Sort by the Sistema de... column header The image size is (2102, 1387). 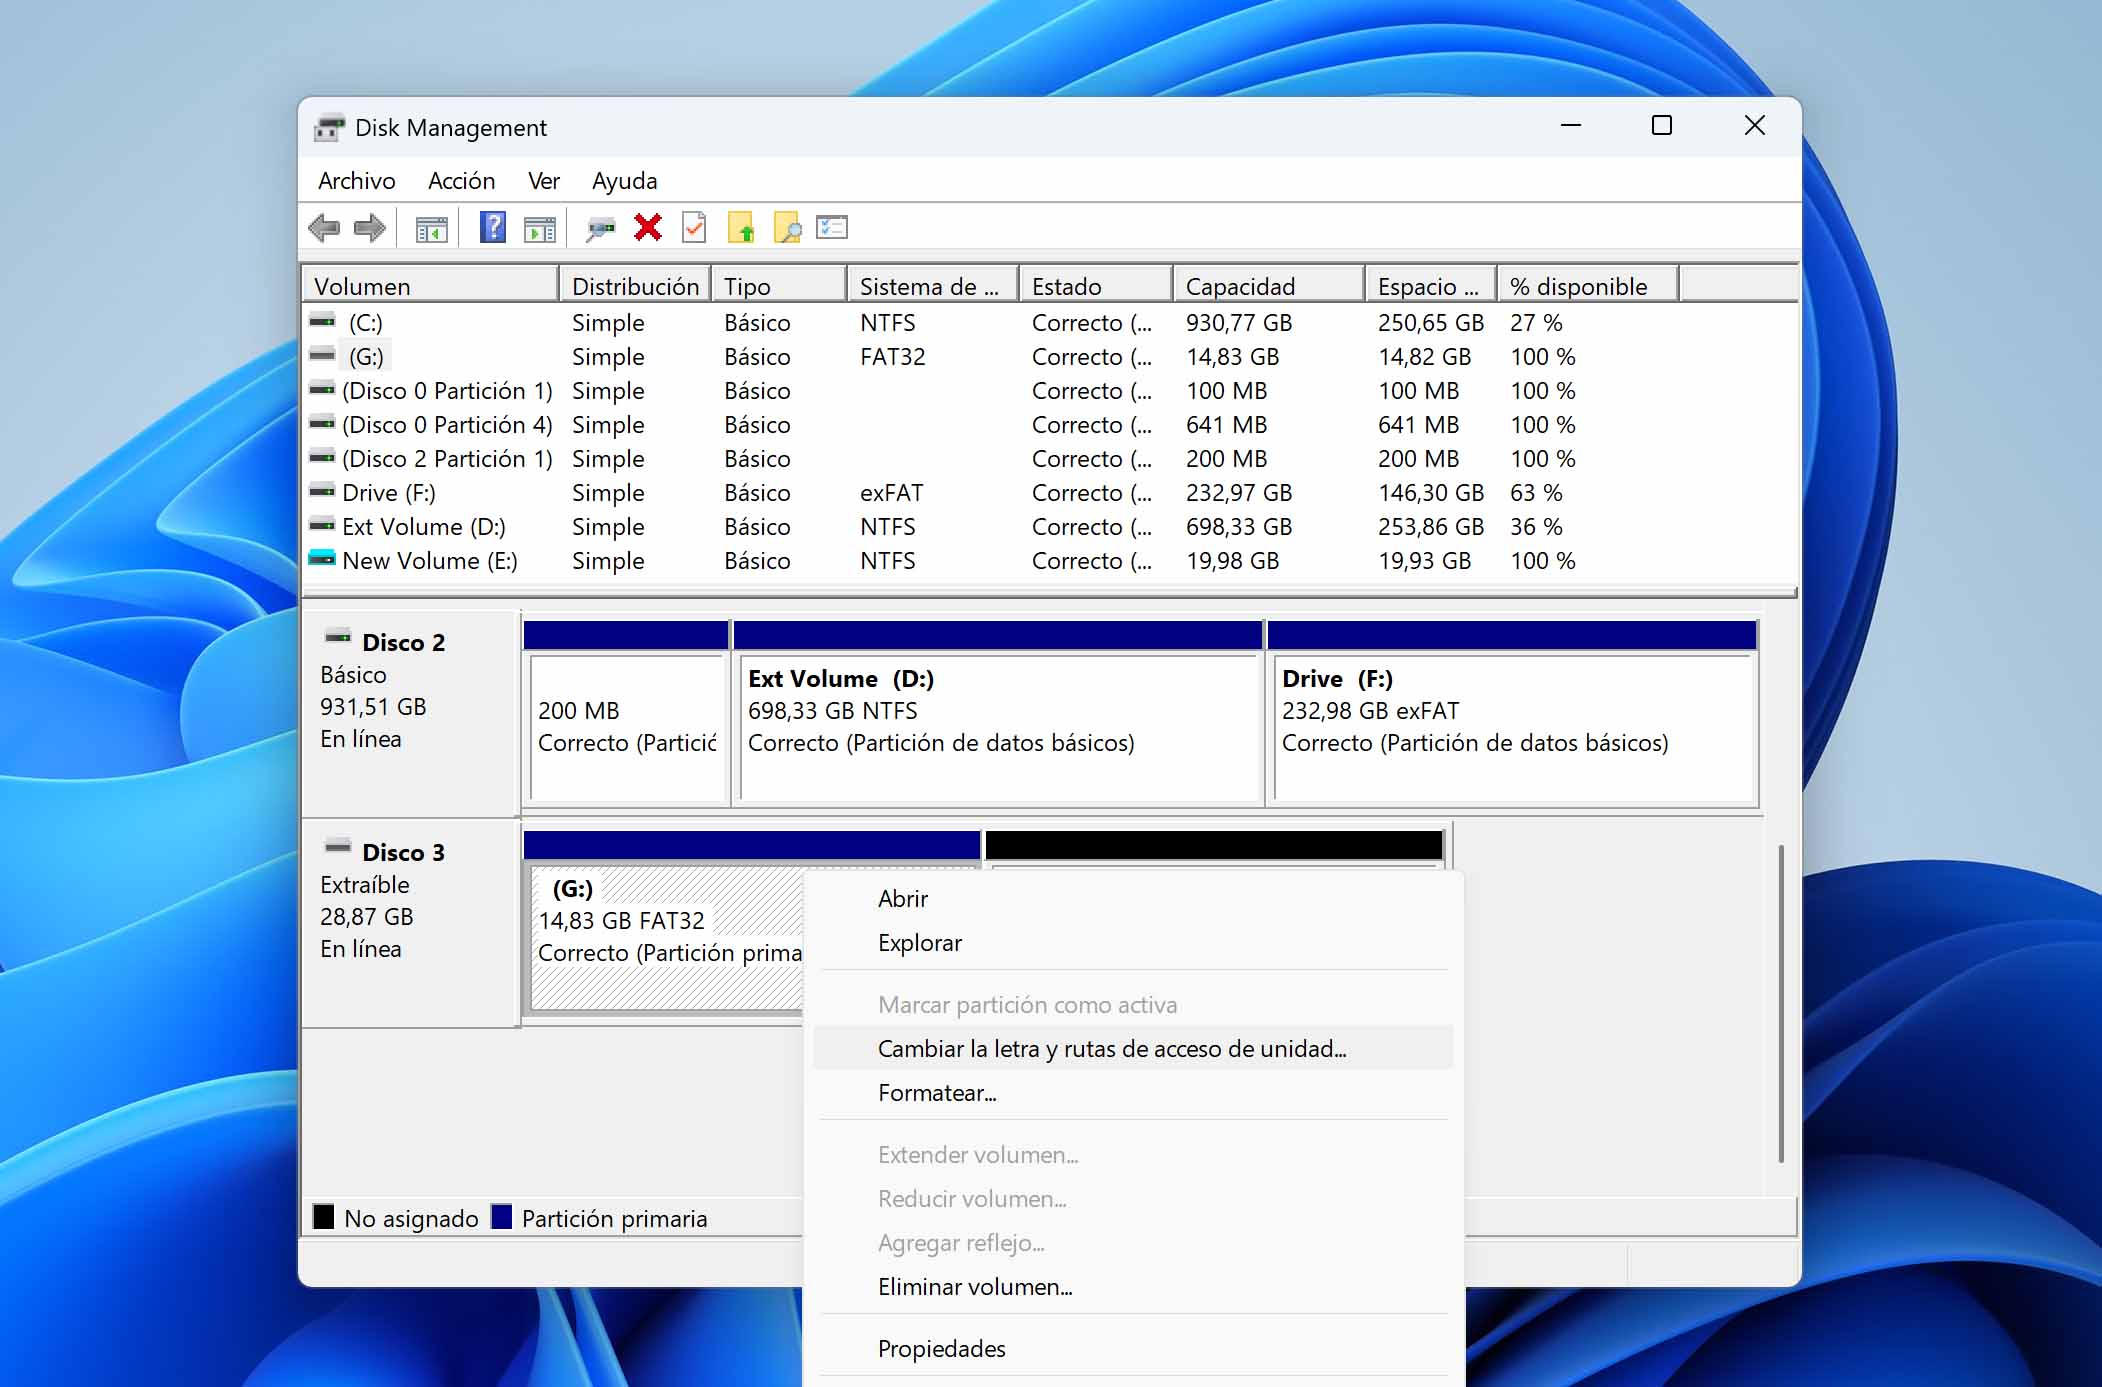[933, 286]
